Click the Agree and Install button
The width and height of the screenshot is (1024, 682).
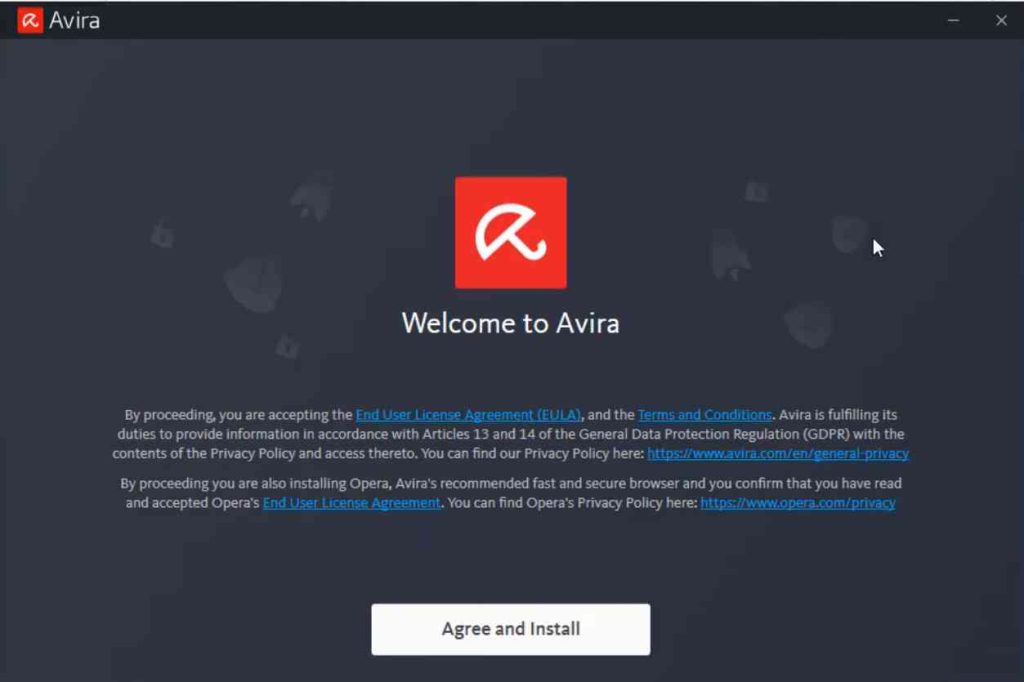point(511,629)
